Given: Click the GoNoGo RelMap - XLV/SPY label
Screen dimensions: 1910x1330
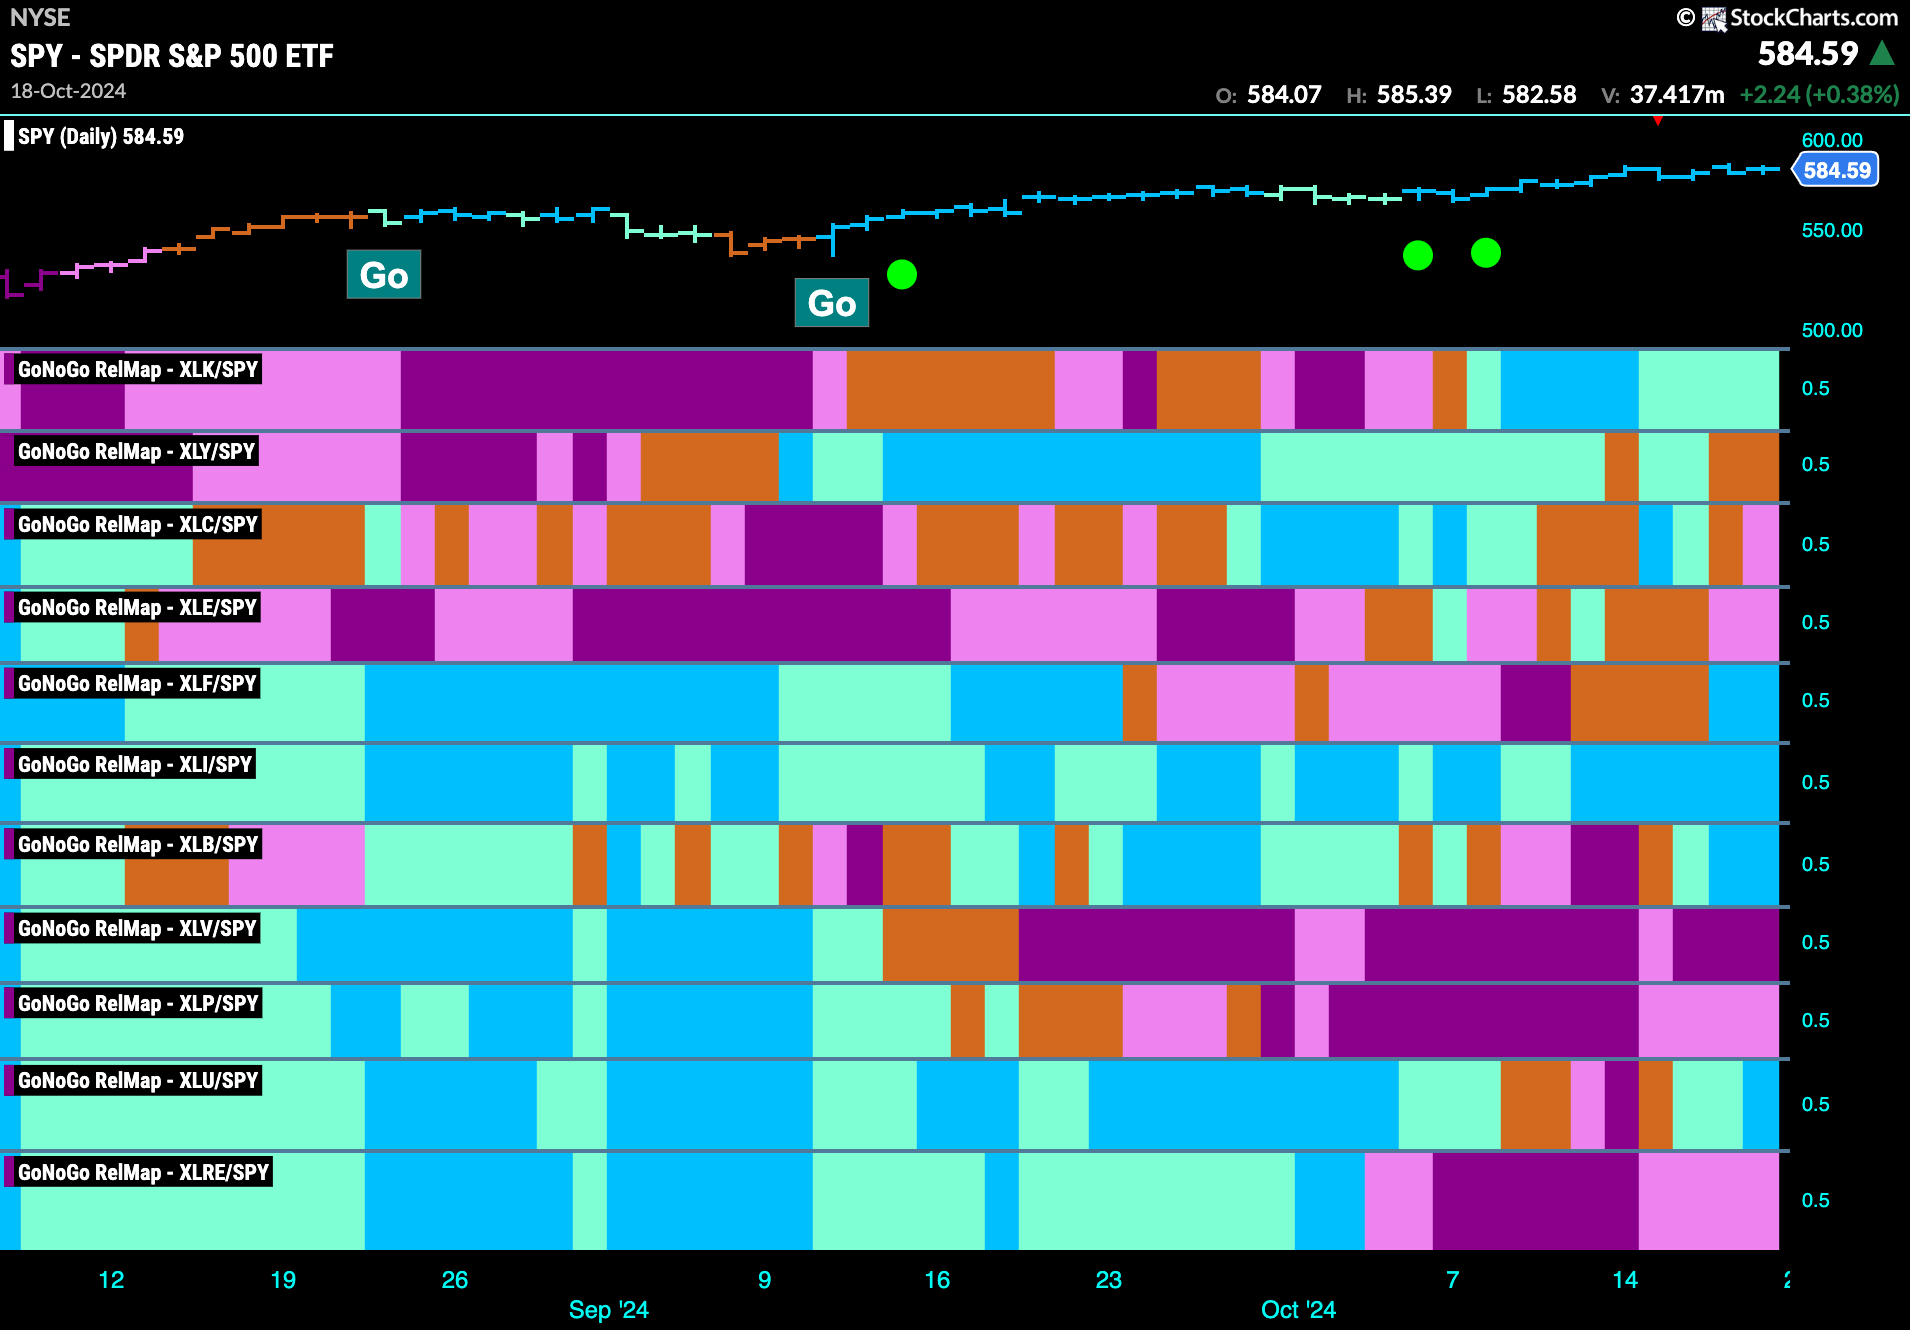Looking at the screenshot, I should [138, 928].
